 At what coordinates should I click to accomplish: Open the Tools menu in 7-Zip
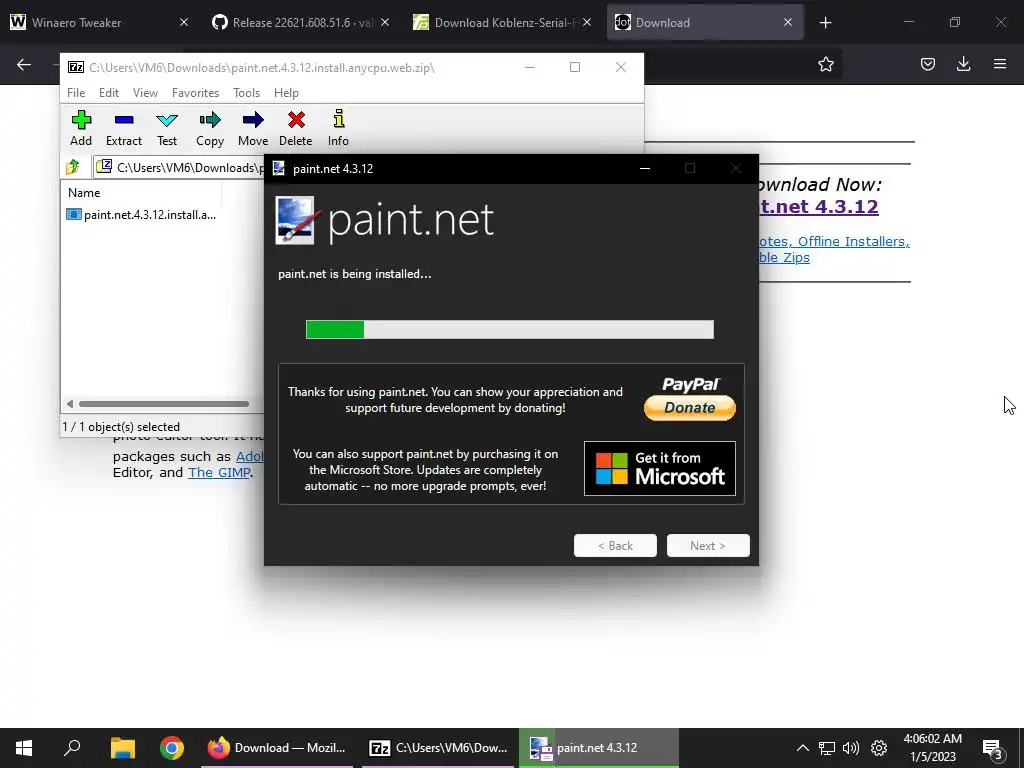tap(246, 93)
